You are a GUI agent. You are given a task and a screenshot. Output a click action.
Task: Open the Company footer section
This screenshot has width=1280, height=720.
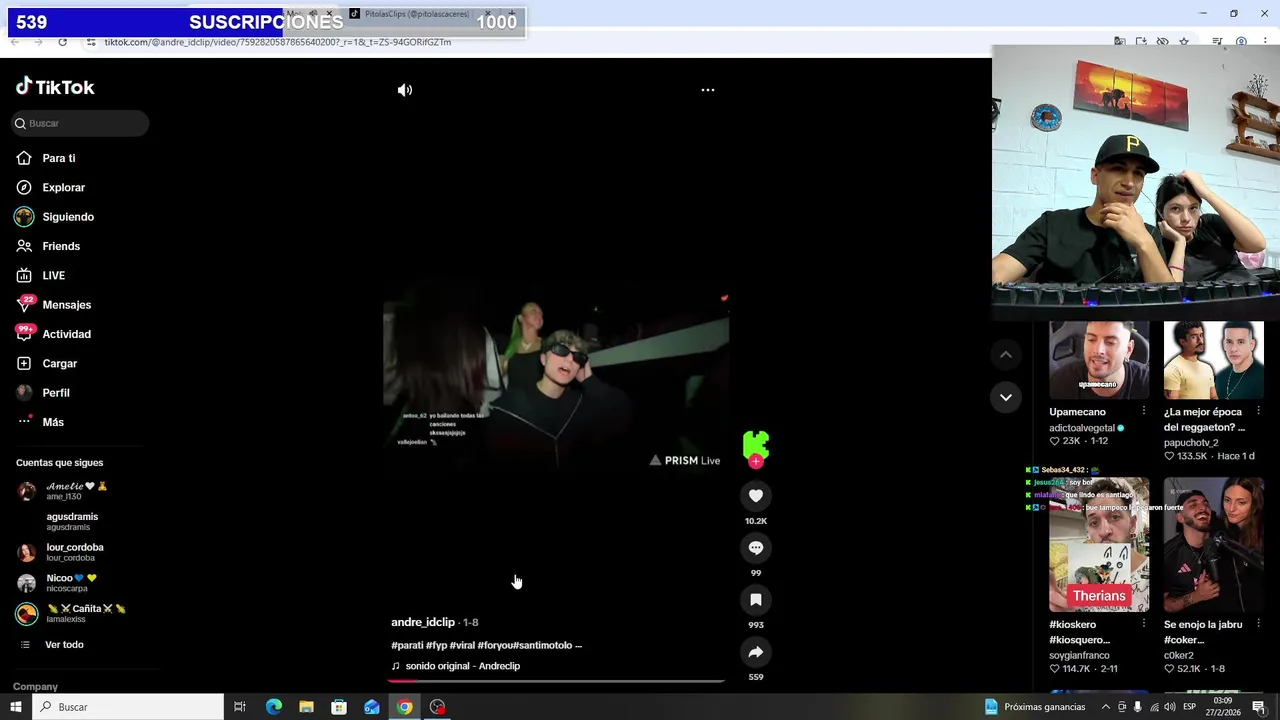coord(35,687)
